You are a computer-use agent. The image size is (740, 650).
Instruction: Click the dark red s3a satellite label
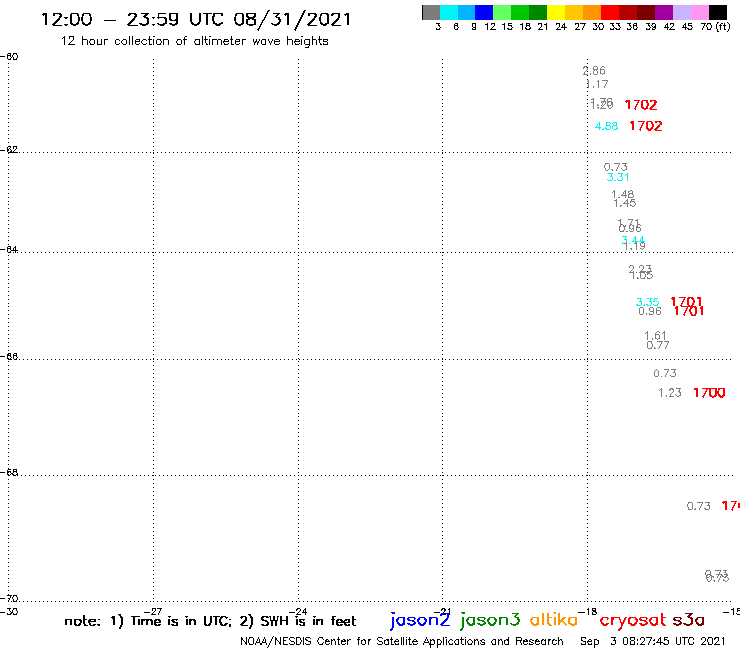[689, 620]
